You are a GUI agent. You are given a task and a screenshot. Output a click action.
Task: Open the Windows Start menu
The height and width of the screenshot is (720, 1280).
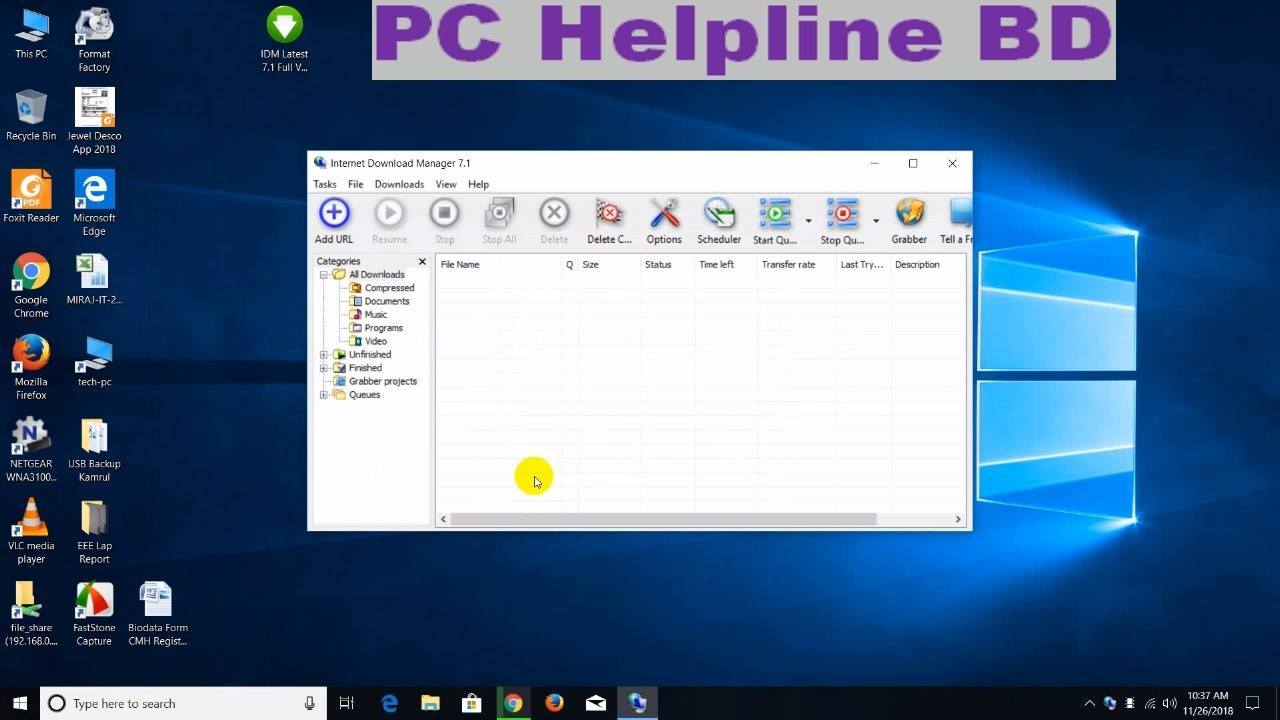20,703
